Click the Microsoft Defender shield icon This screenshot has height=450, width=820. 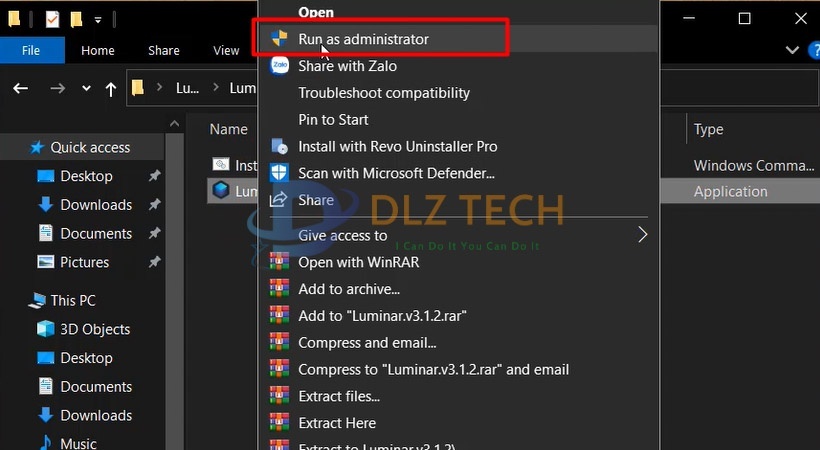pos(279,173)
